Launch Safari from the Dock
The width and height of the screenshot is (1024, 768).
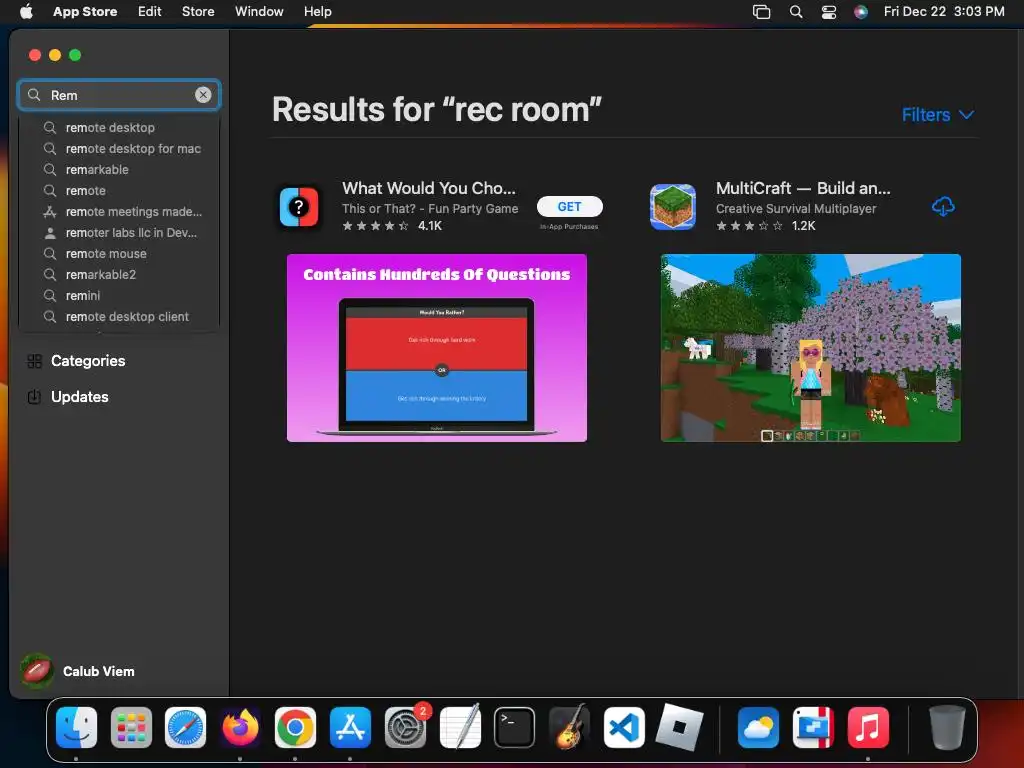185,727
